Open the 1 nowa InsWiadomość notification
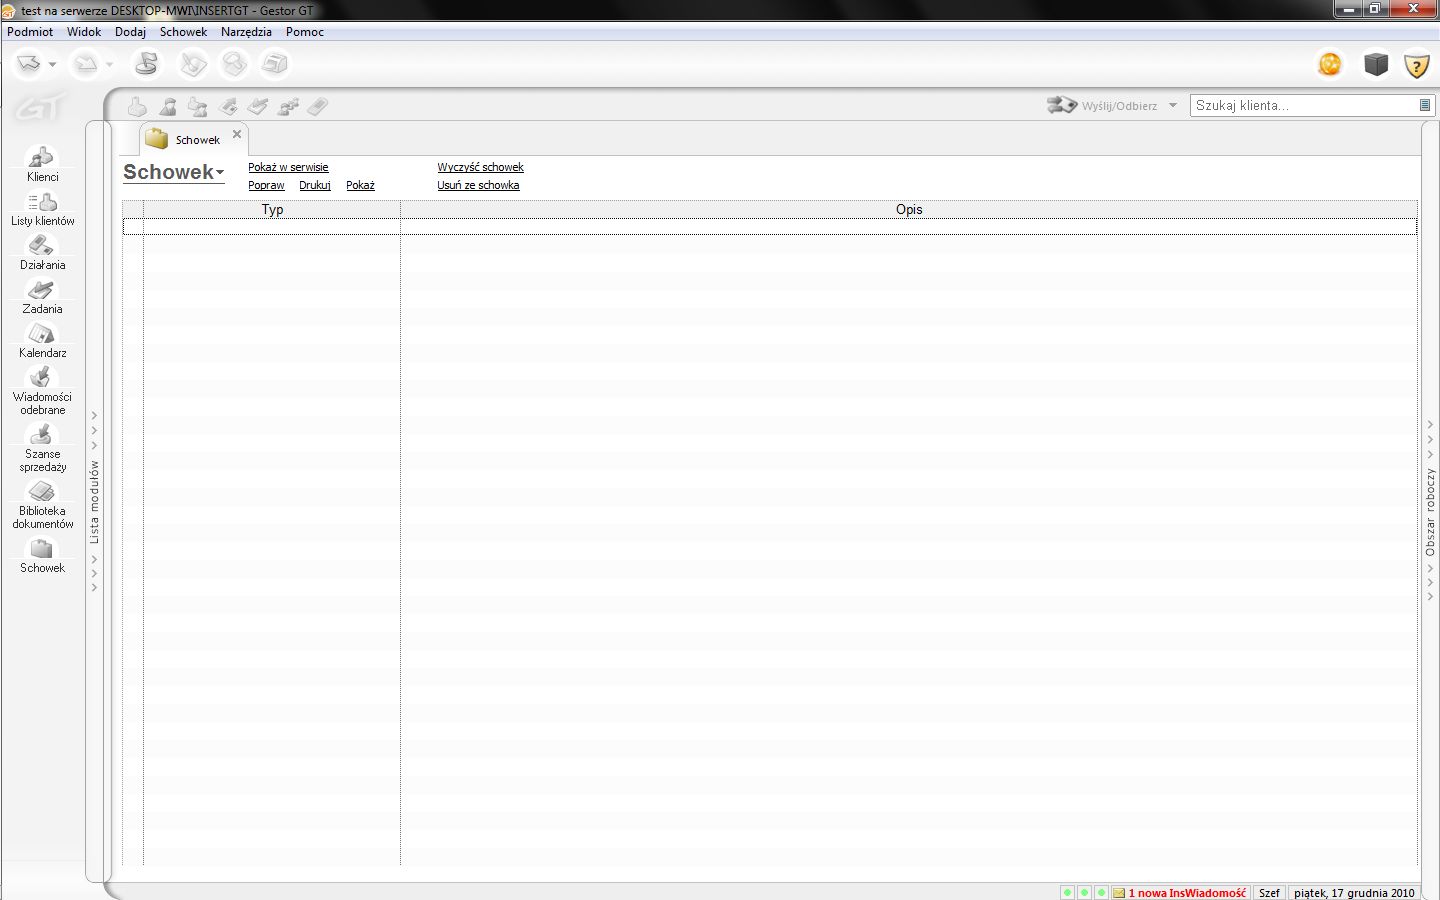The image size is (1440, 900). [1180, 893]
